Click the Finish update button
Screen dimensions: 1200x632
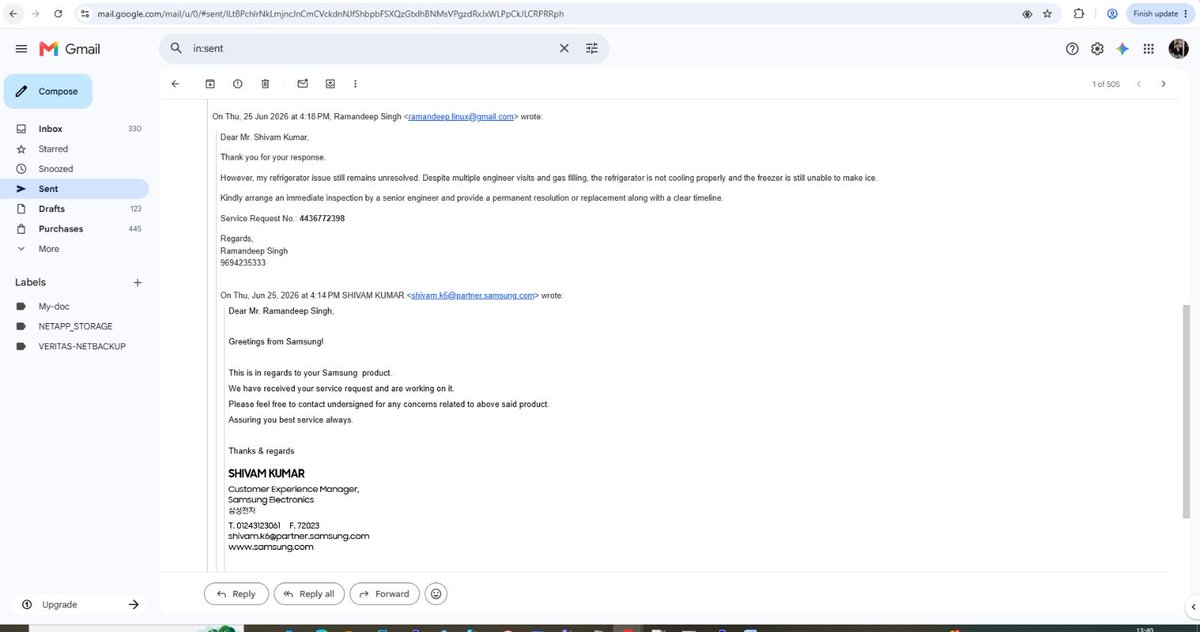[1158, 14]
